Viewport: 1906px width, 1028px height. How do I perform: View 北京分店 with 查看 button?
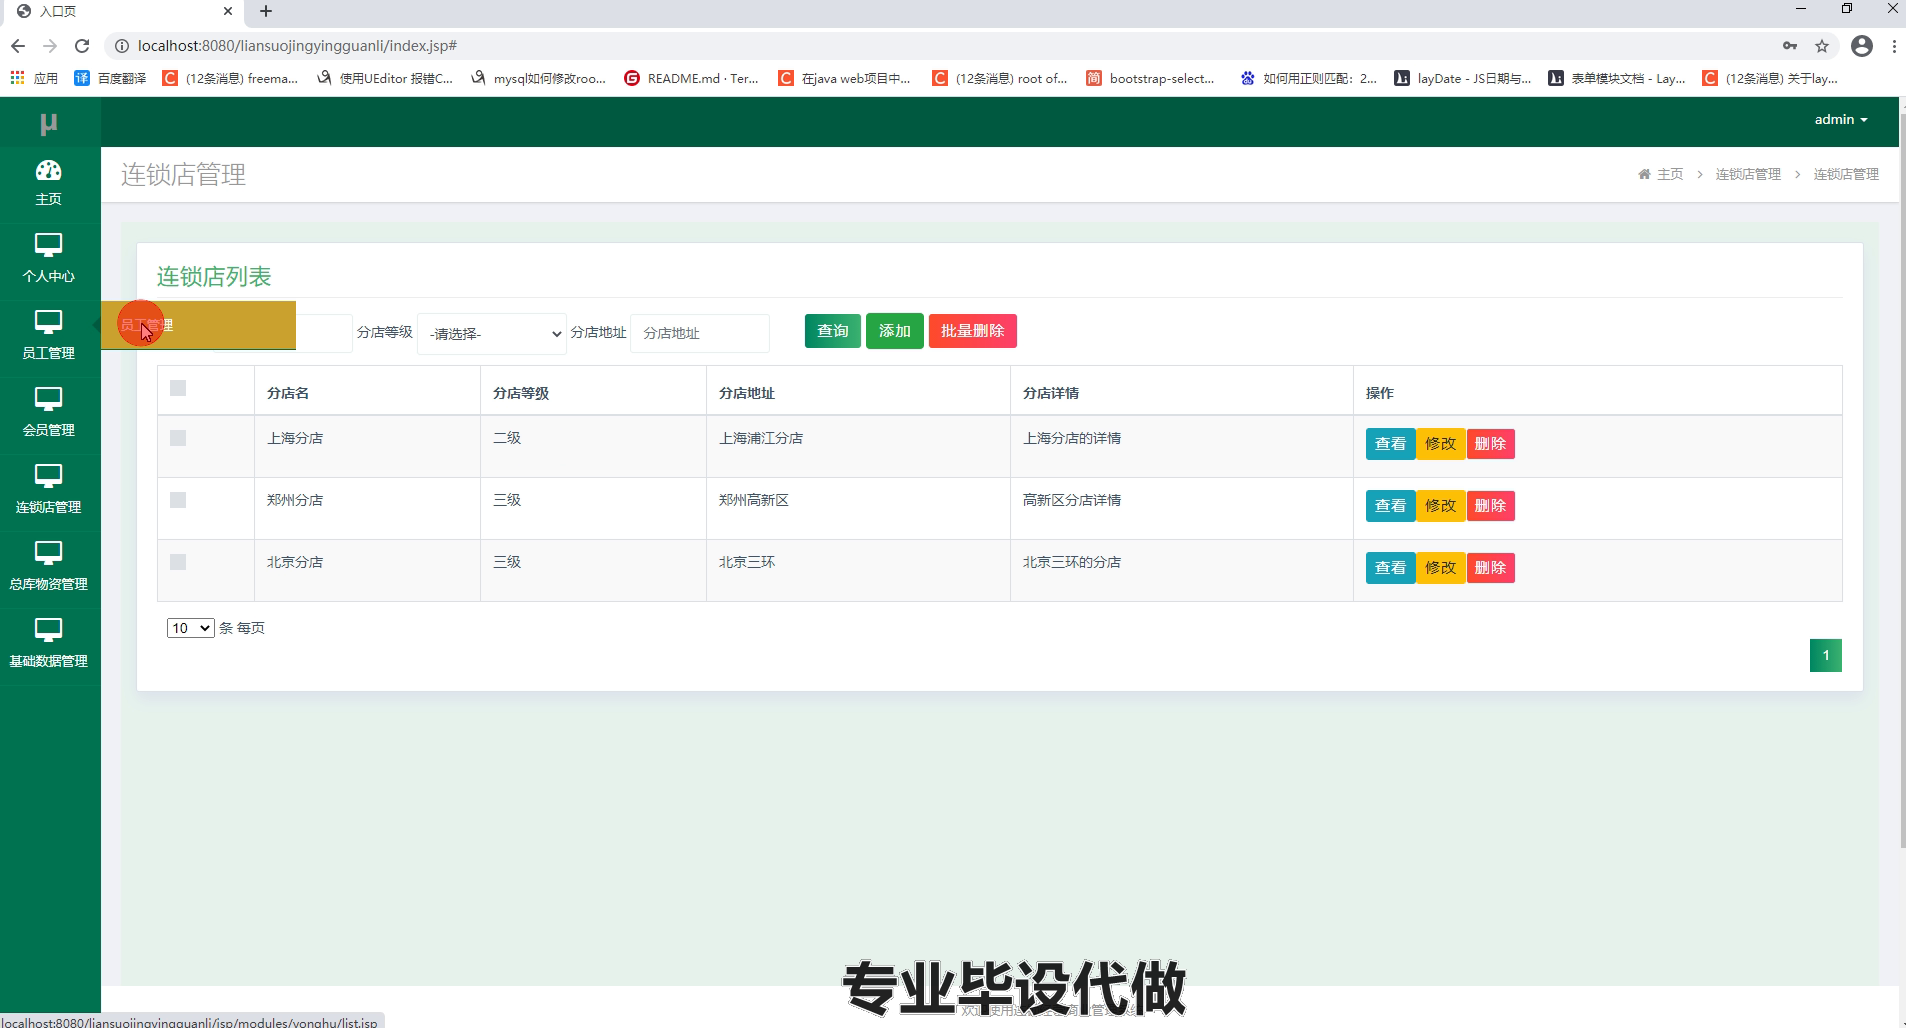click(x=1390, y=568)
